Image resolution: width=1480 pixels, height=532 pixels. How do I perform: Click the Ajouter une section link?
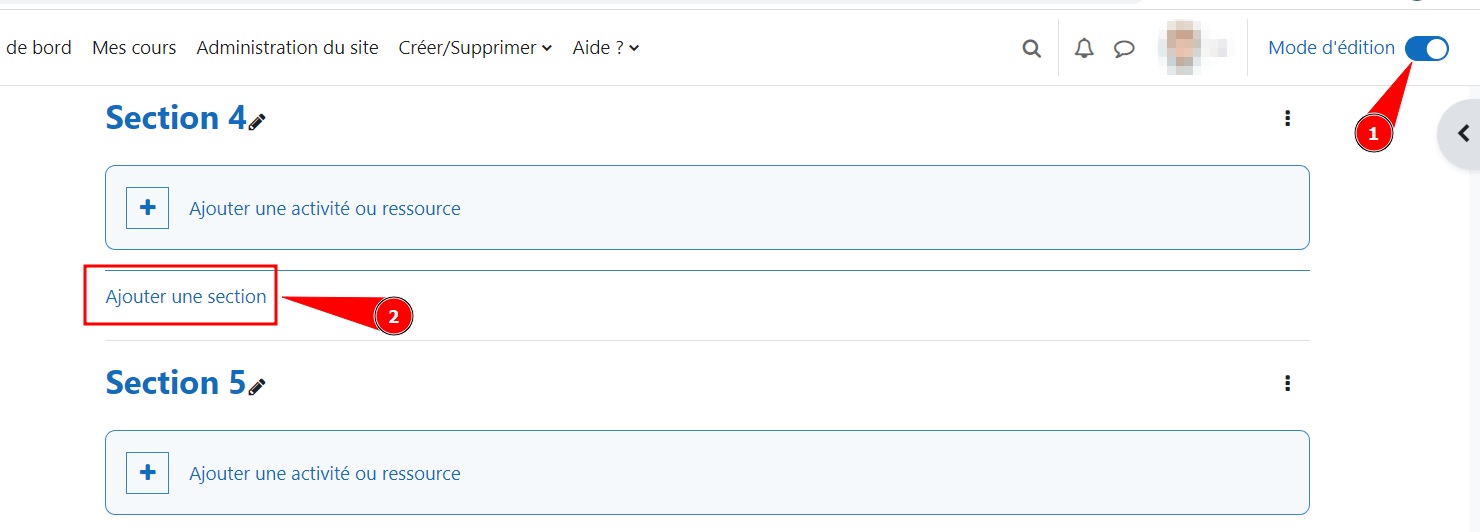[186, 297]
